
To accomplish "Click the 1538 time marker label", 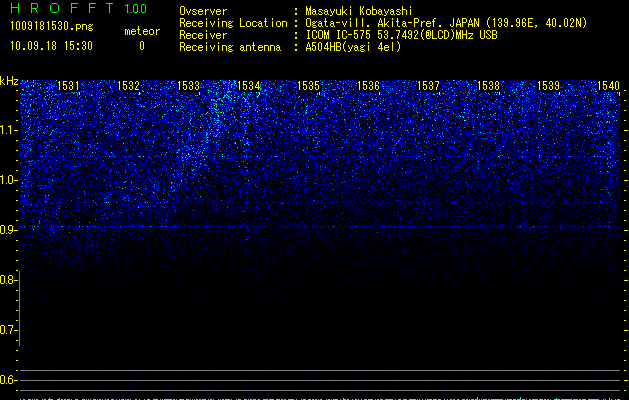I will 488,86.
